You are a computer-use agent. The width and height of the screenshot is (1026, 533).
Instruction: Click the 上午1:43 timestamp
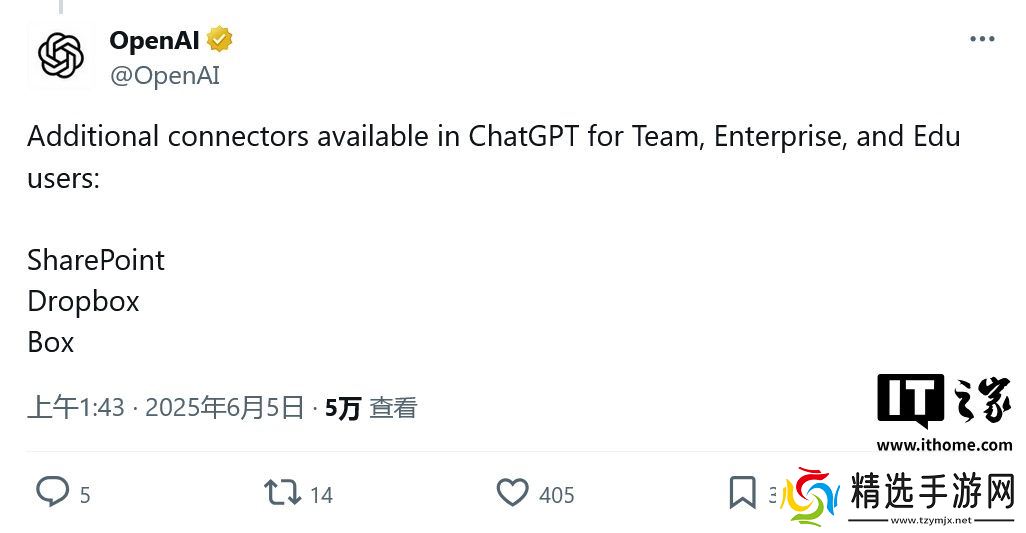tap(76, 408)
